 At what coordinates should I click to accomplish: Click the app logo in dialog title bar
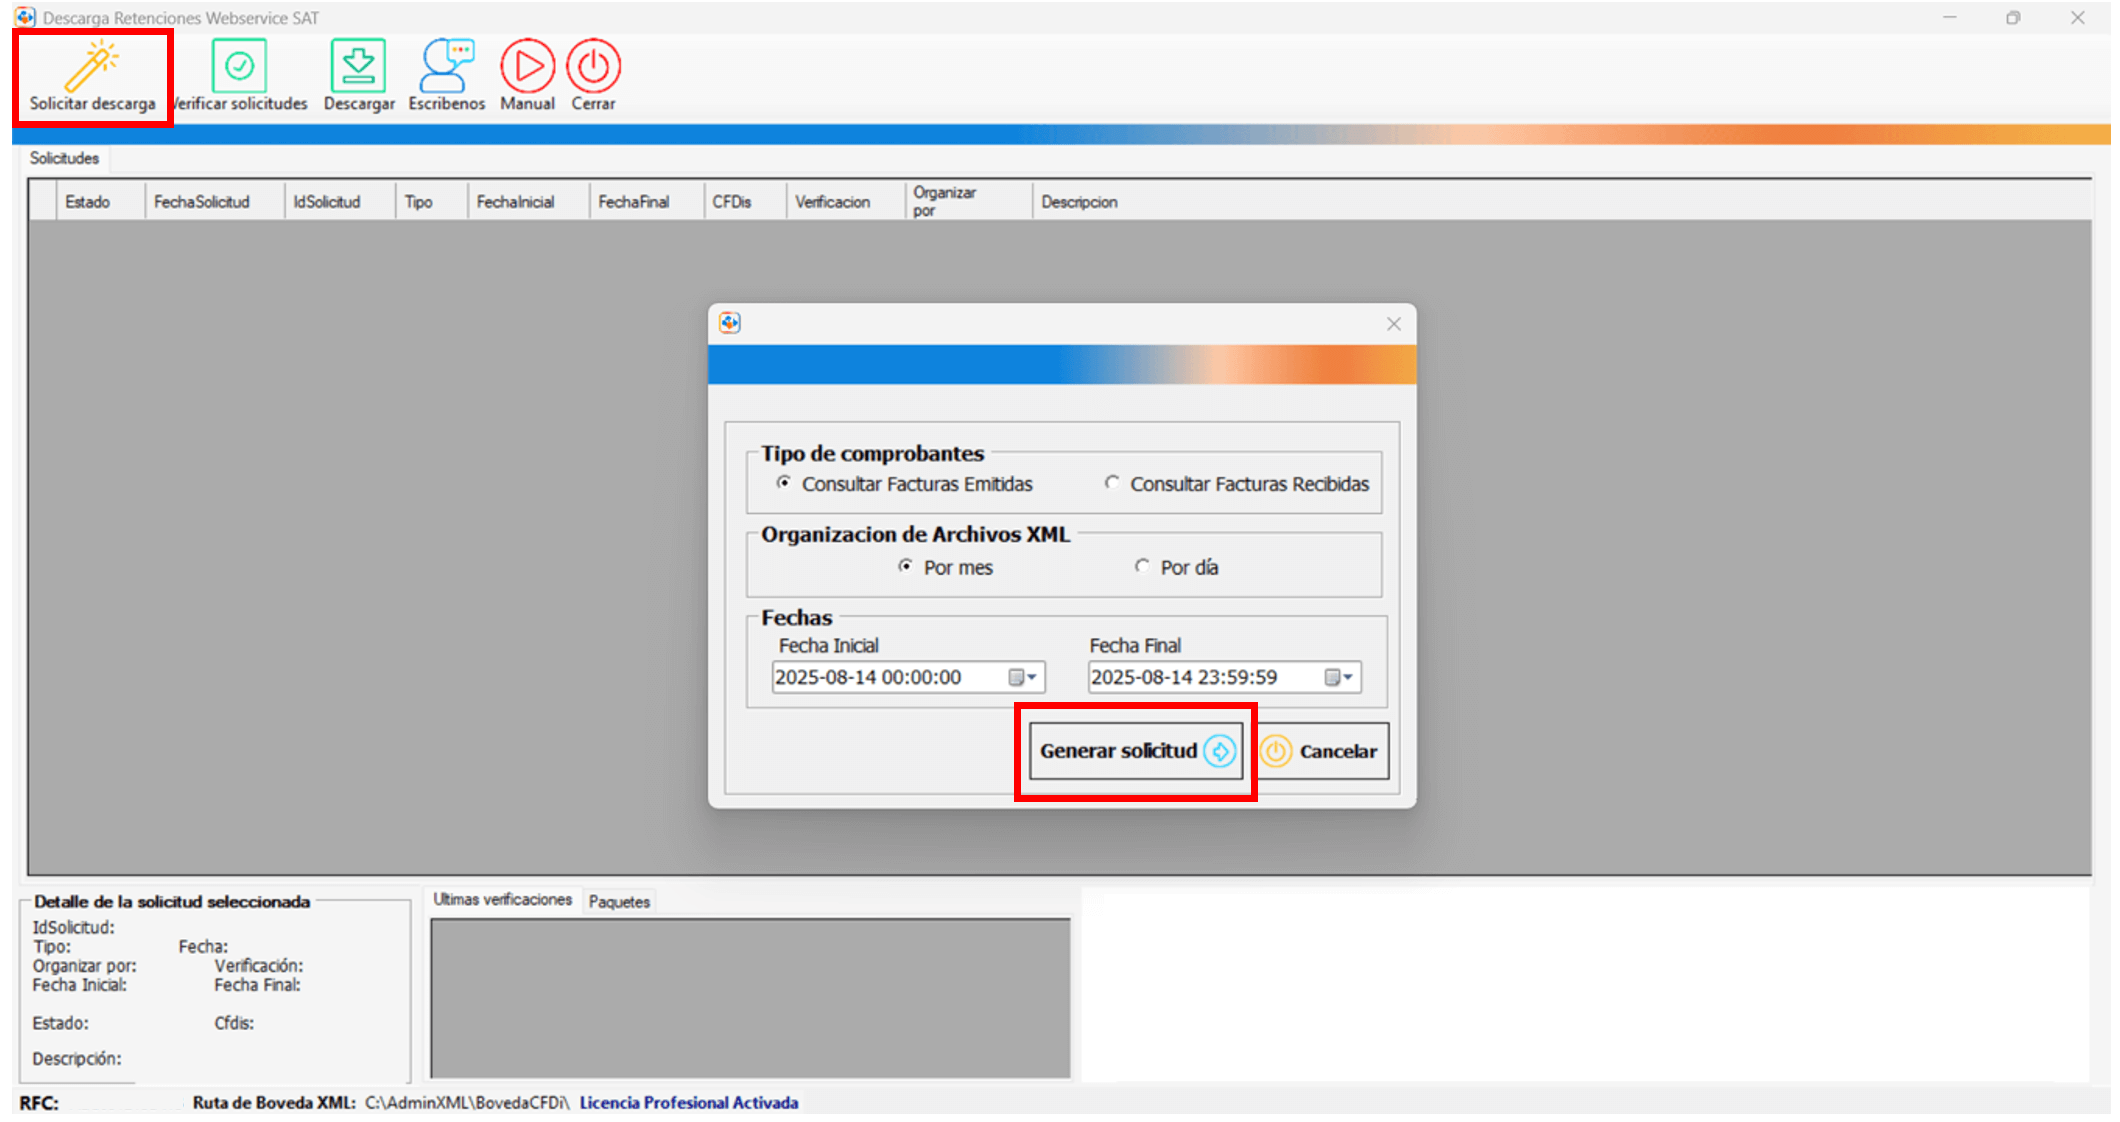point(730,322)
